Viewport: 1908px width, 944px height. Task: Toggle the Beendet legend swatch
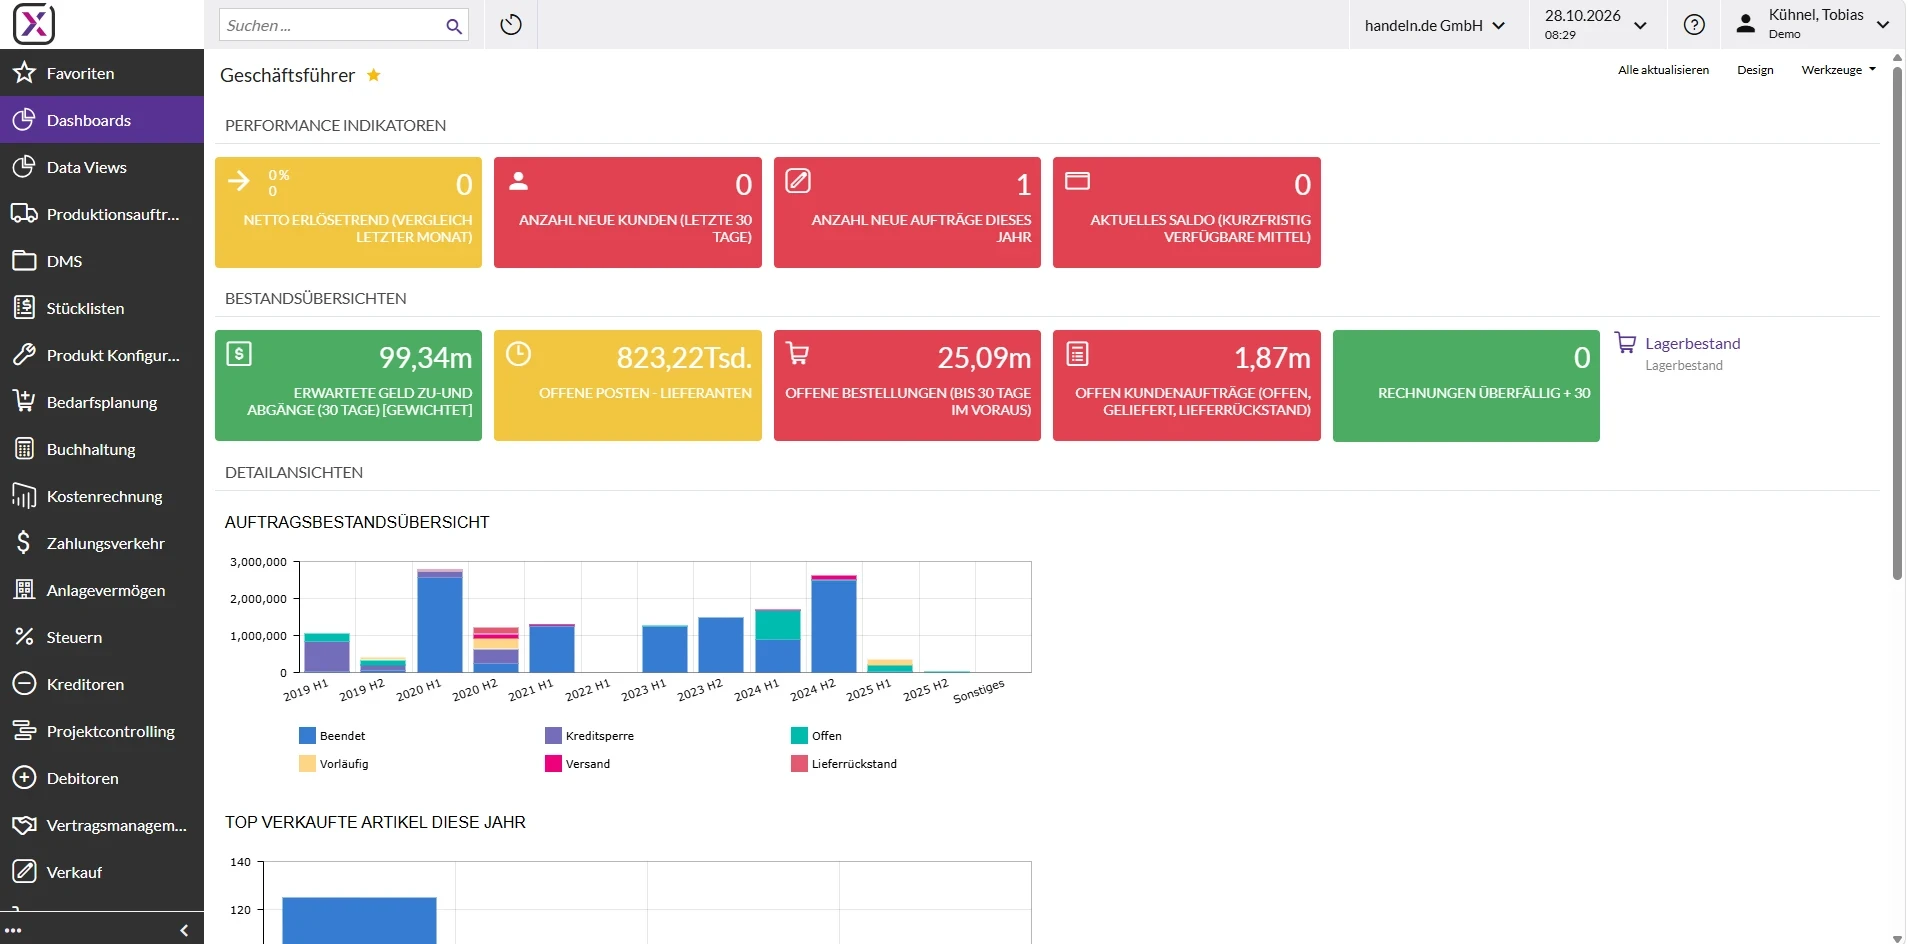[307, 736]
